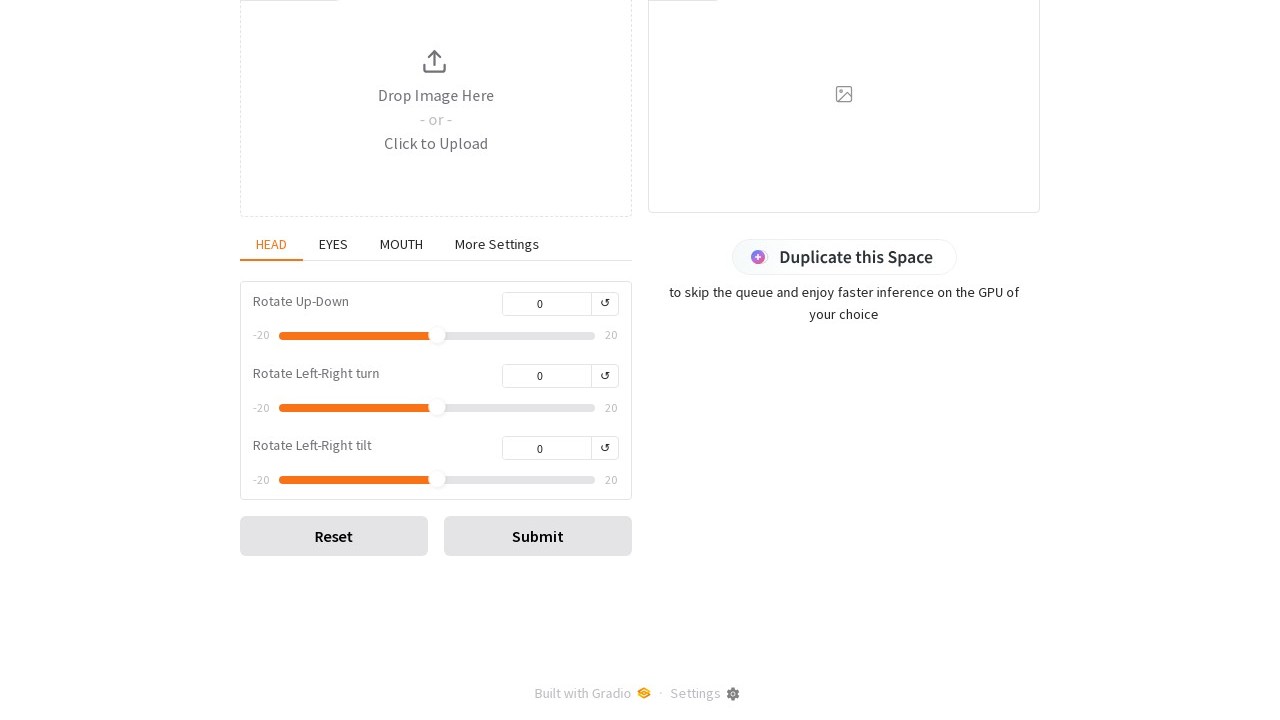This screenshot has height=720, width=1280.
Task: Click the Gradio logo icon in footer
Action: [x=644, y=694]
